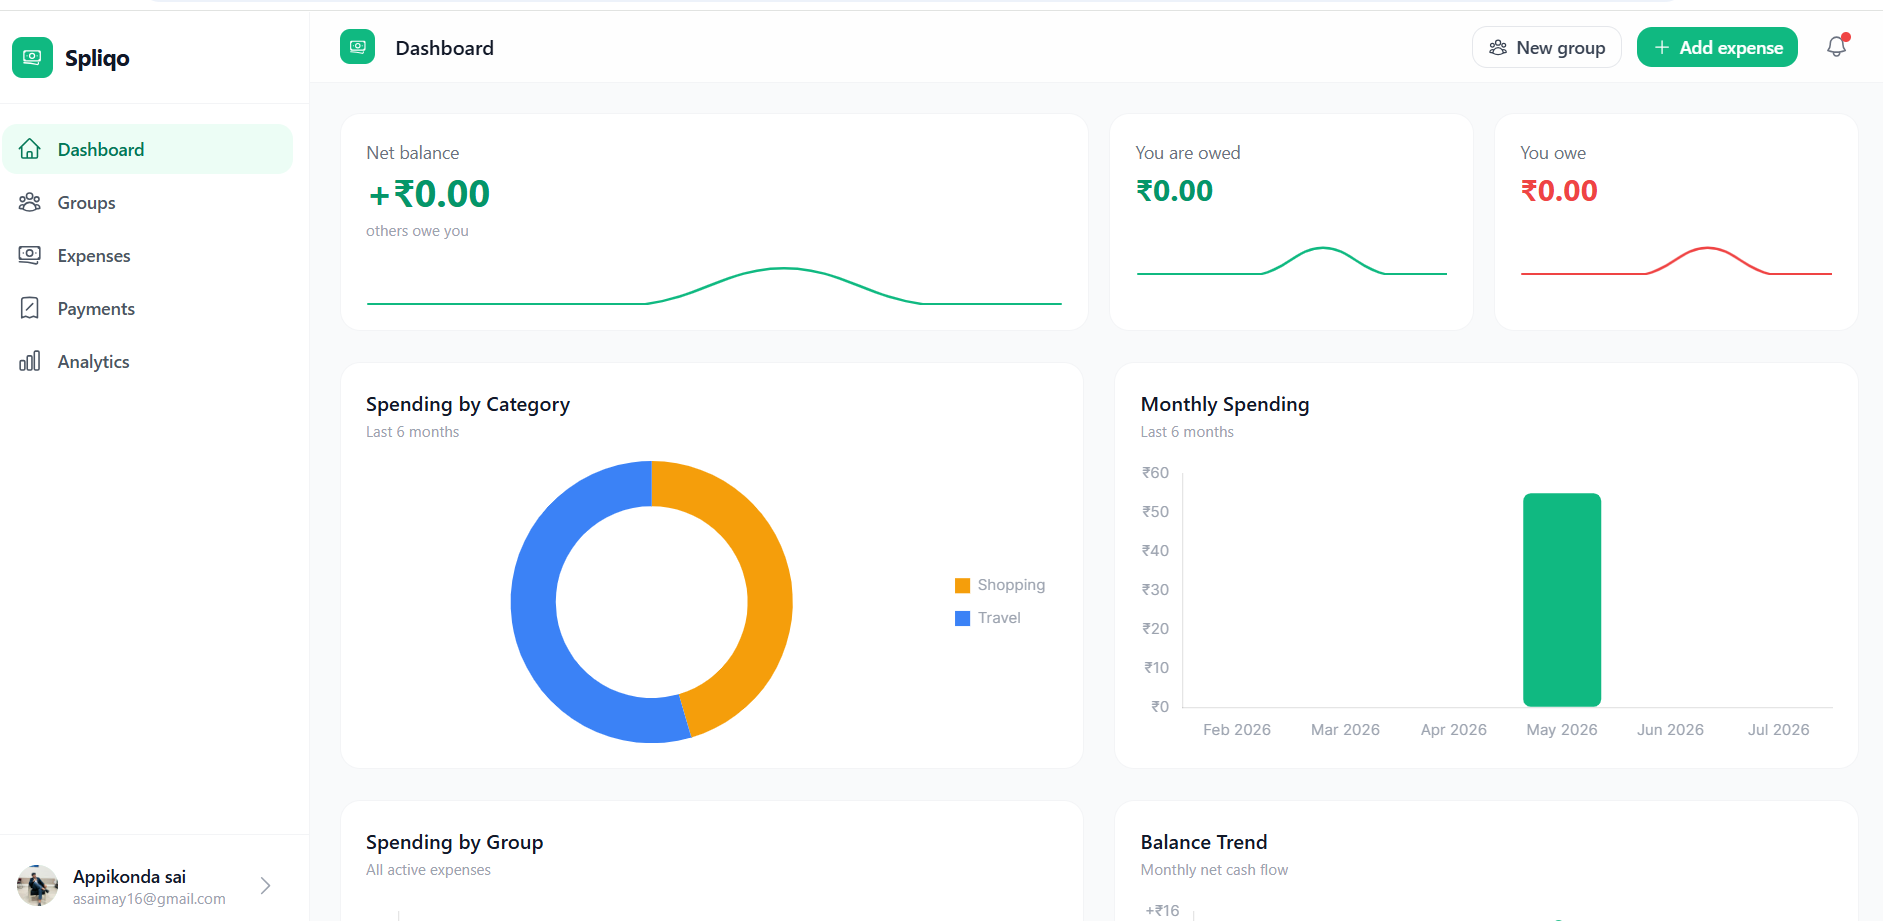Click the Spending by Category heading
The width and height of the screenshot is (1883, 921).
[468, 404]
